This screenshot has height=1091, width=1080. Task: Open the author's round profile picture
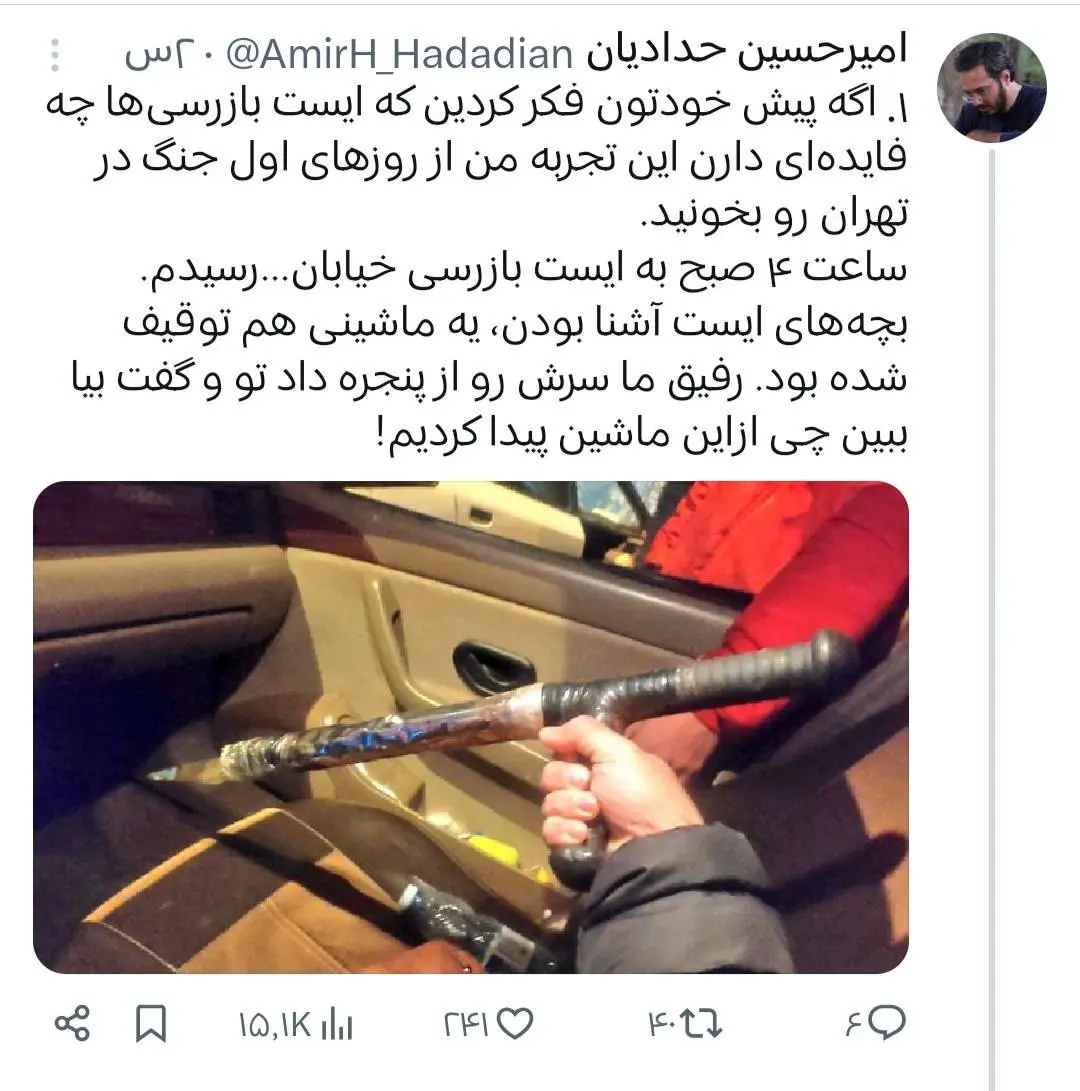(x=992, y=88)
